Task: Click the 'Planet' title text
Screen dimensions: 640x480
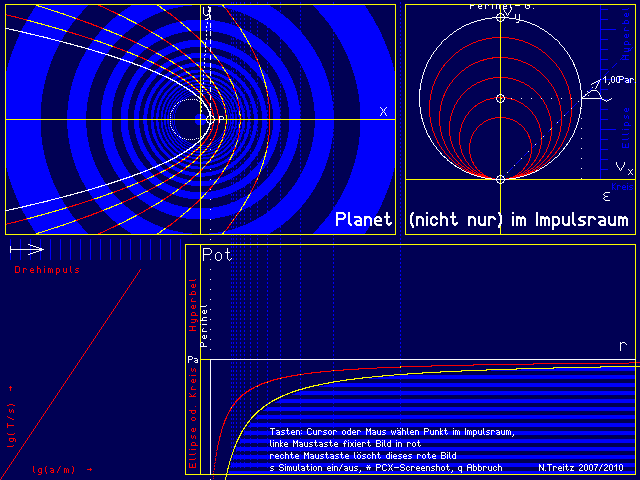Action: pos(363,219)
